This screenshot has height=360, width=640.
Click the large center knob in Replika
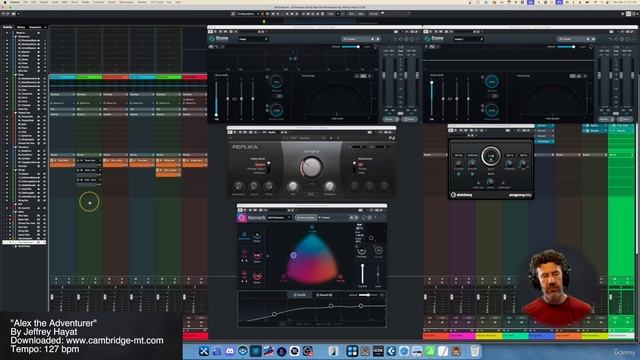(311, 167)
